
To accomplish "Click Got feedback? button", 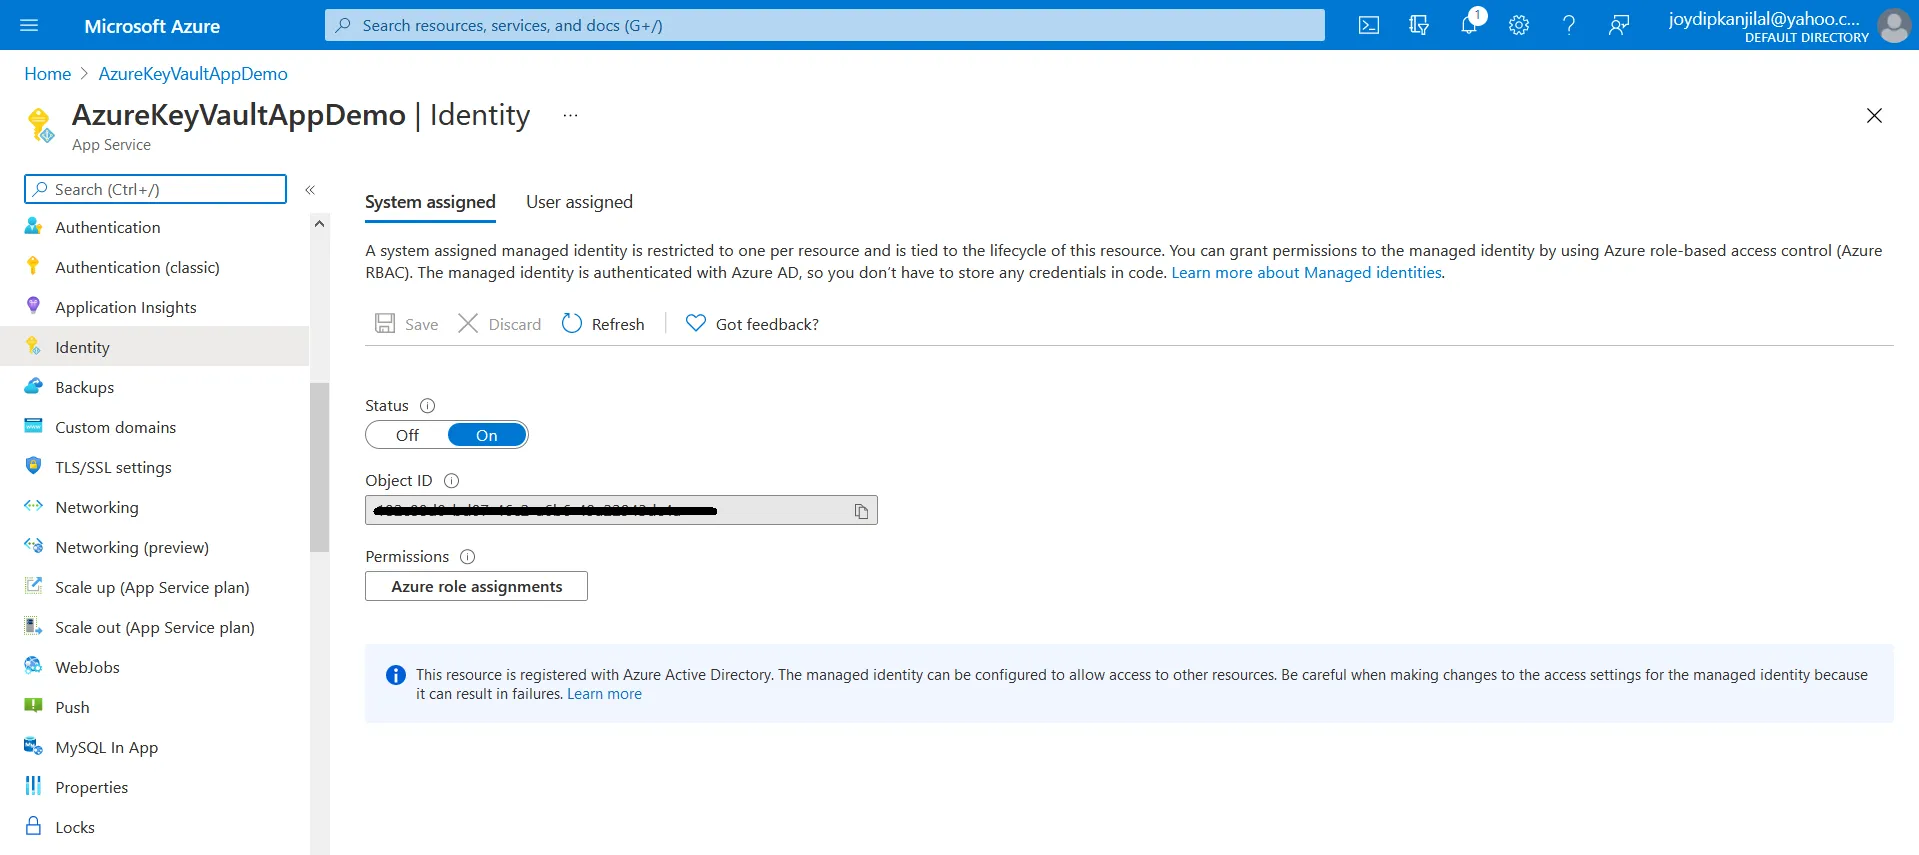I will [752, 324].
